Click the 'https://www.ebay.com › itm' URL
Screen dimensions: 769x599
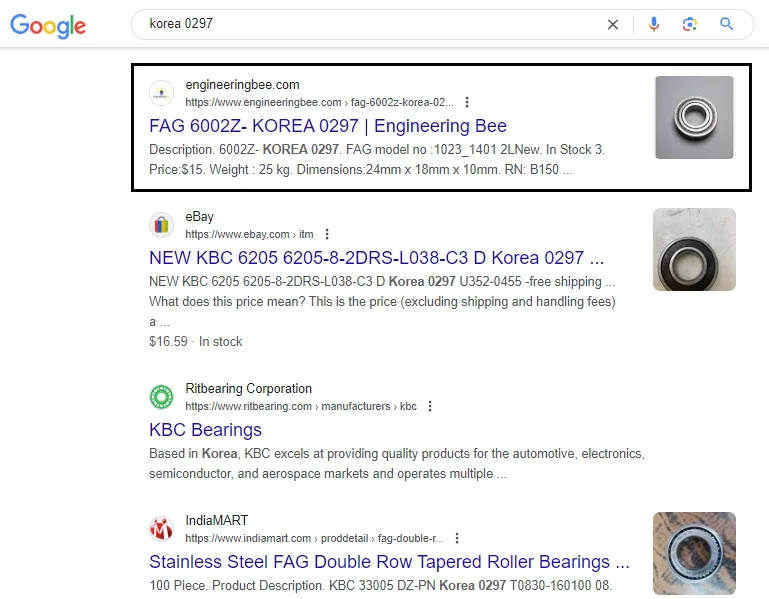click(x=249, y=234)
